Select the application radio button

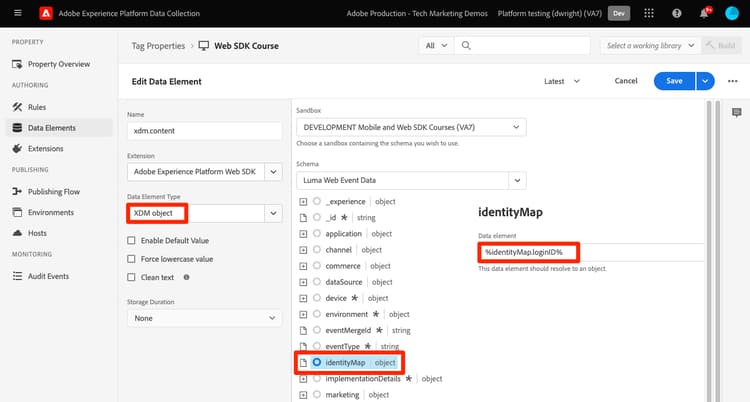pyautogui.click(x=317, y=234)
